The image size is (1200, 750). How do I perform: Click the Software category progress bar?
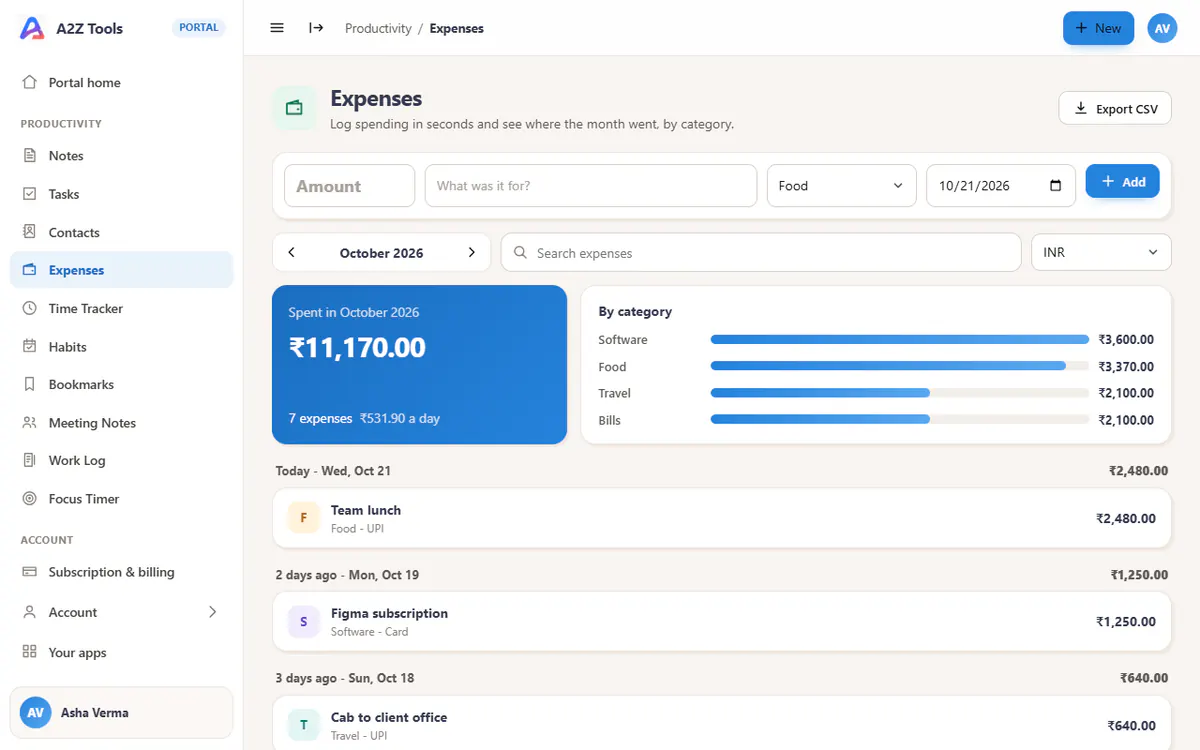(899, 340)
